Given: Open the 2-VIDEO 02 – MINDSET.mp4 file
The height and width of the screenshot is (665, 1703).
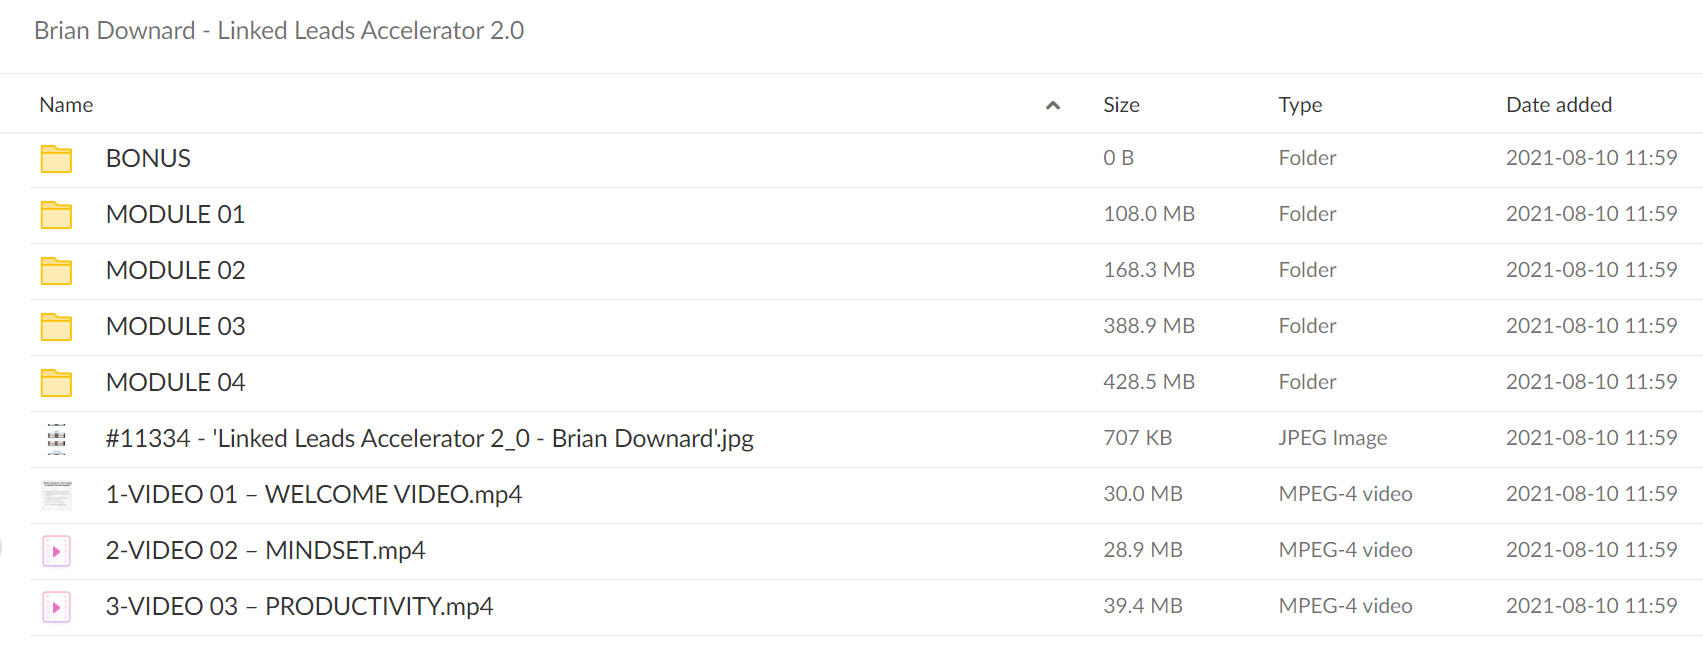Looking at the screenshot, I should coord(265,551).
